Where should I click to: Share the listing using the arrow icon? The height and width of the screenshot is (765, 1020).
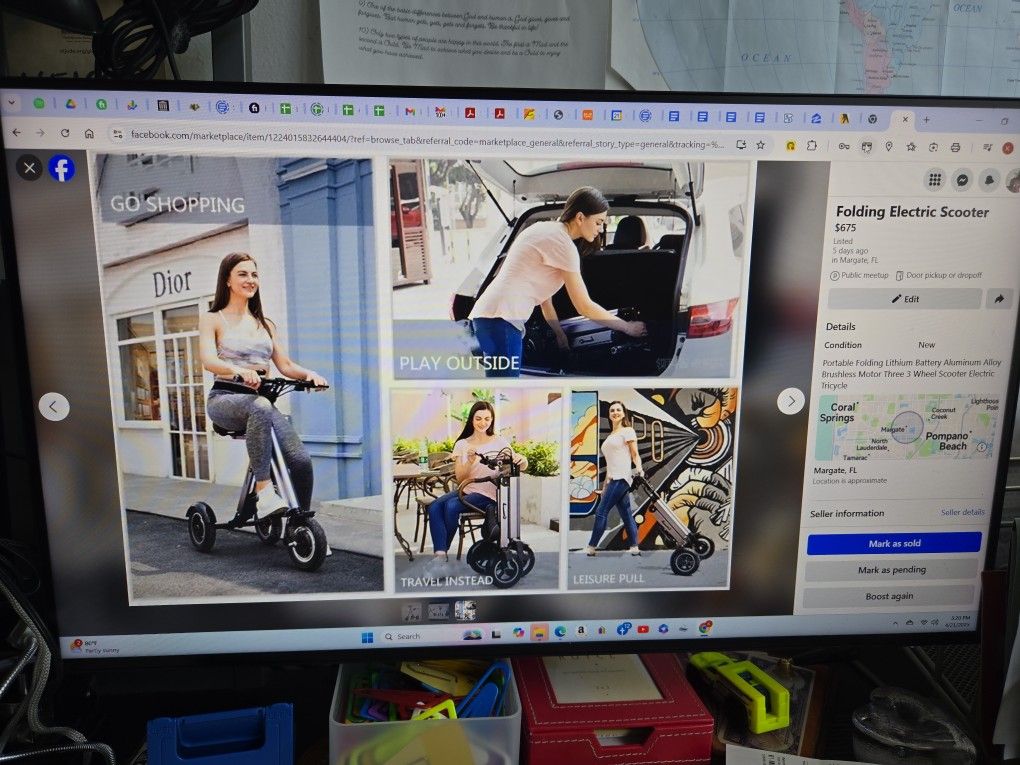point(997,298)
